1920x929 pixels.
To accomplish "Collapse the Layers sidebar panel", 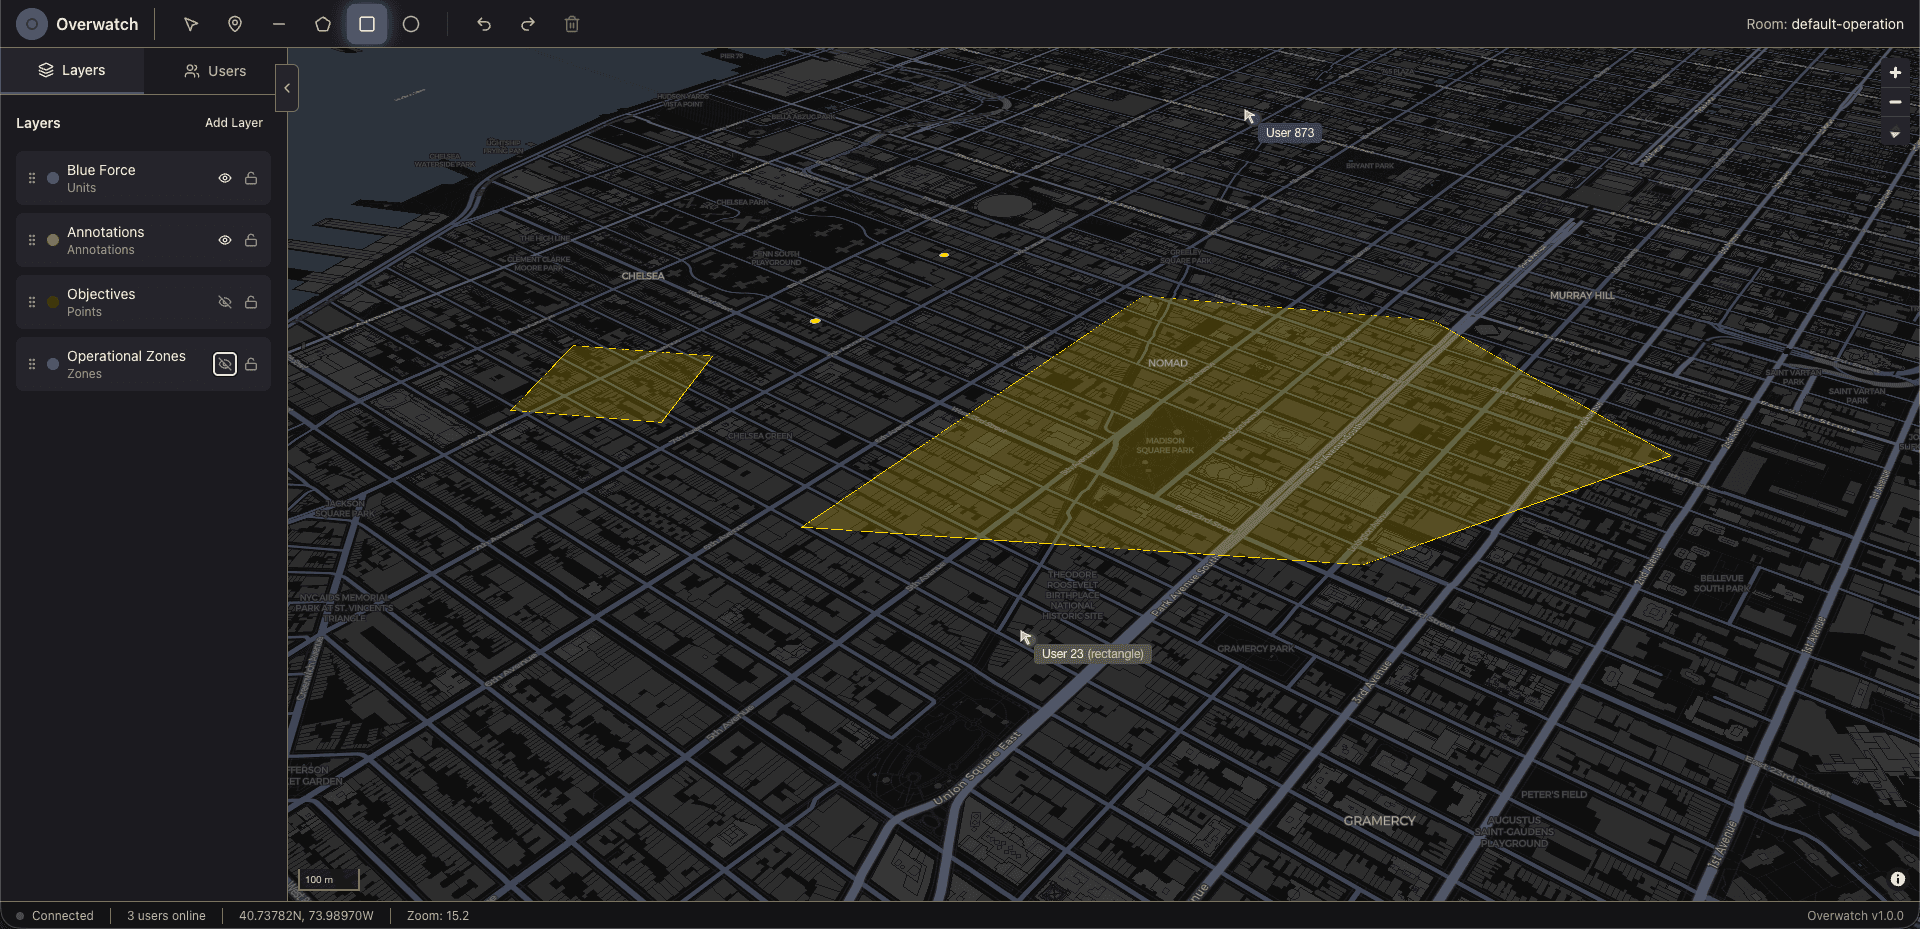I will (x=287, y=88).
